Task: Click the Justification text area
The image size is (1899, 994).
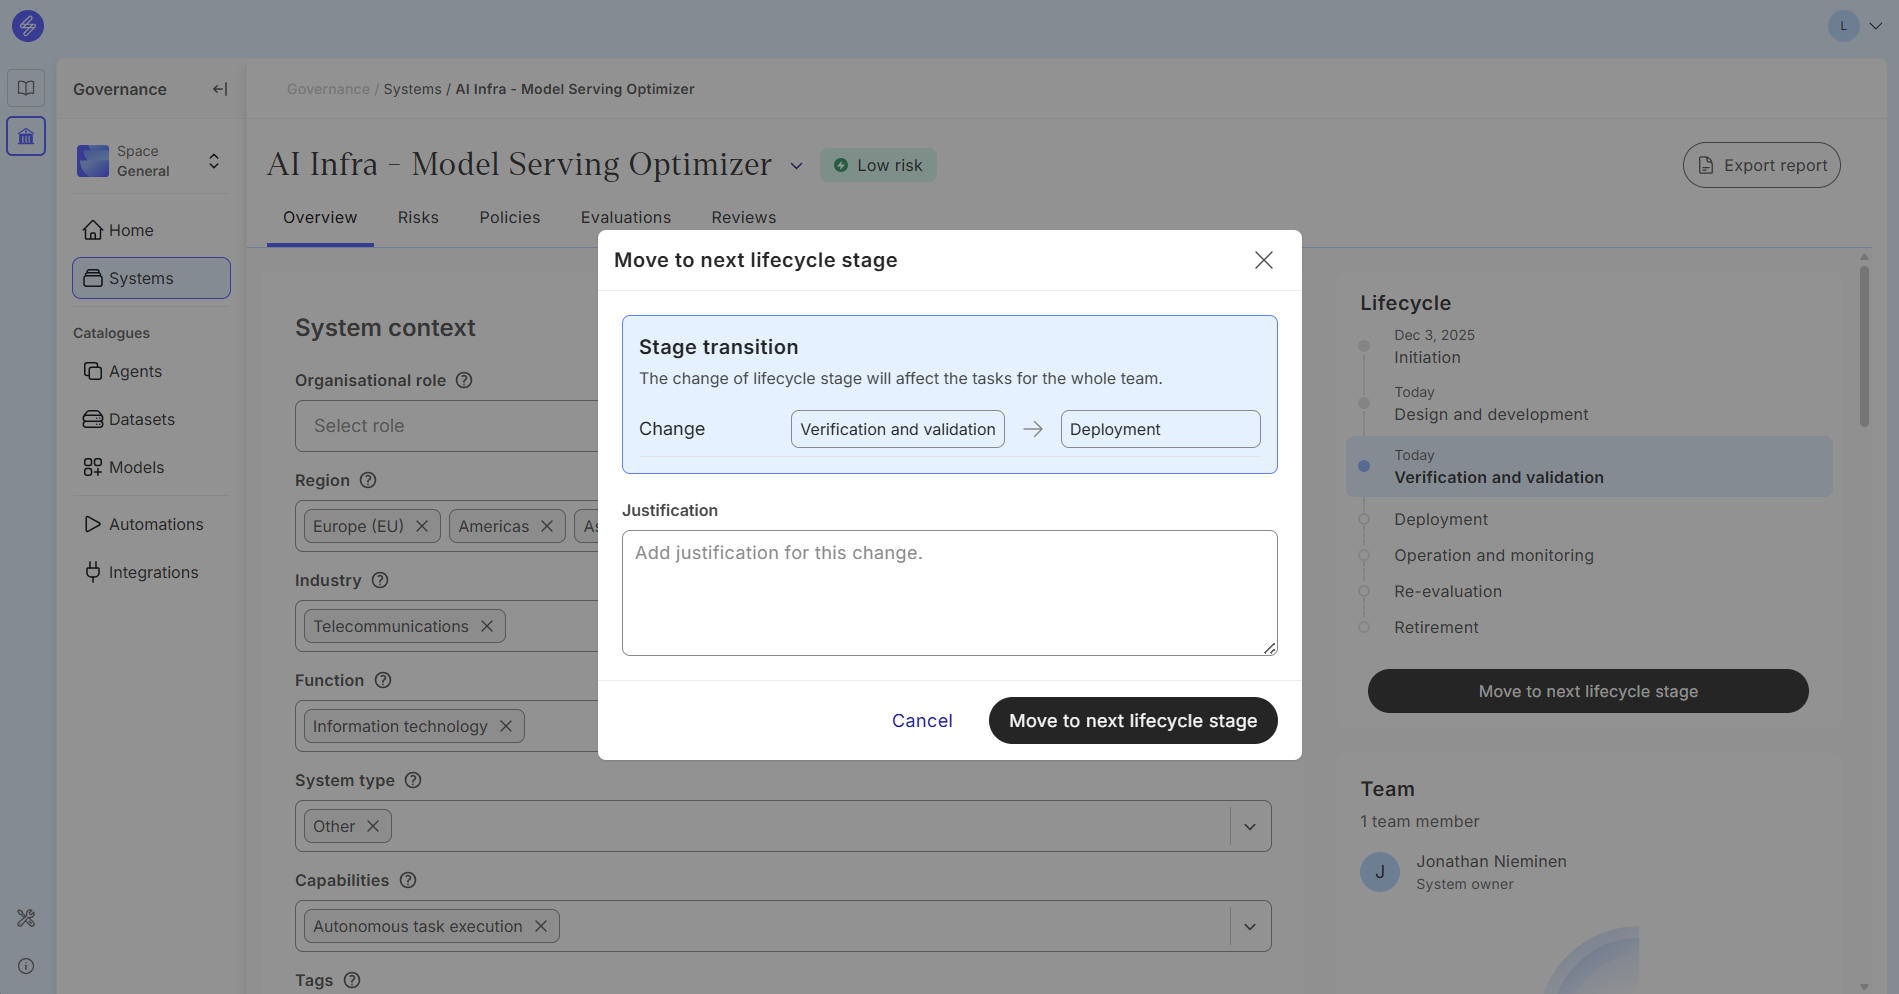Action: [x=949, y=593]
